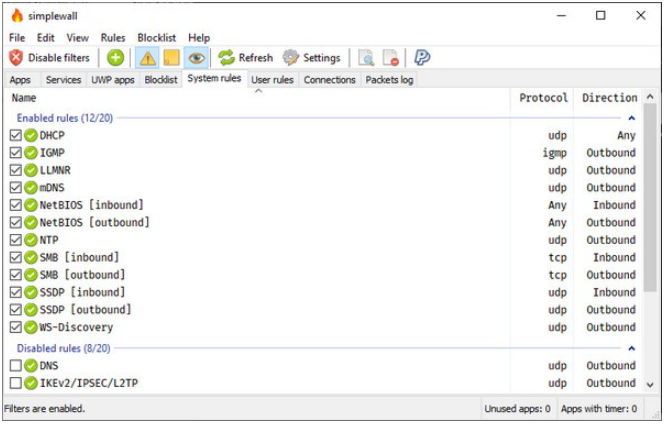Click the Settings button label
This screenshot has height=425, width=664.
click(x=322, y=58)
